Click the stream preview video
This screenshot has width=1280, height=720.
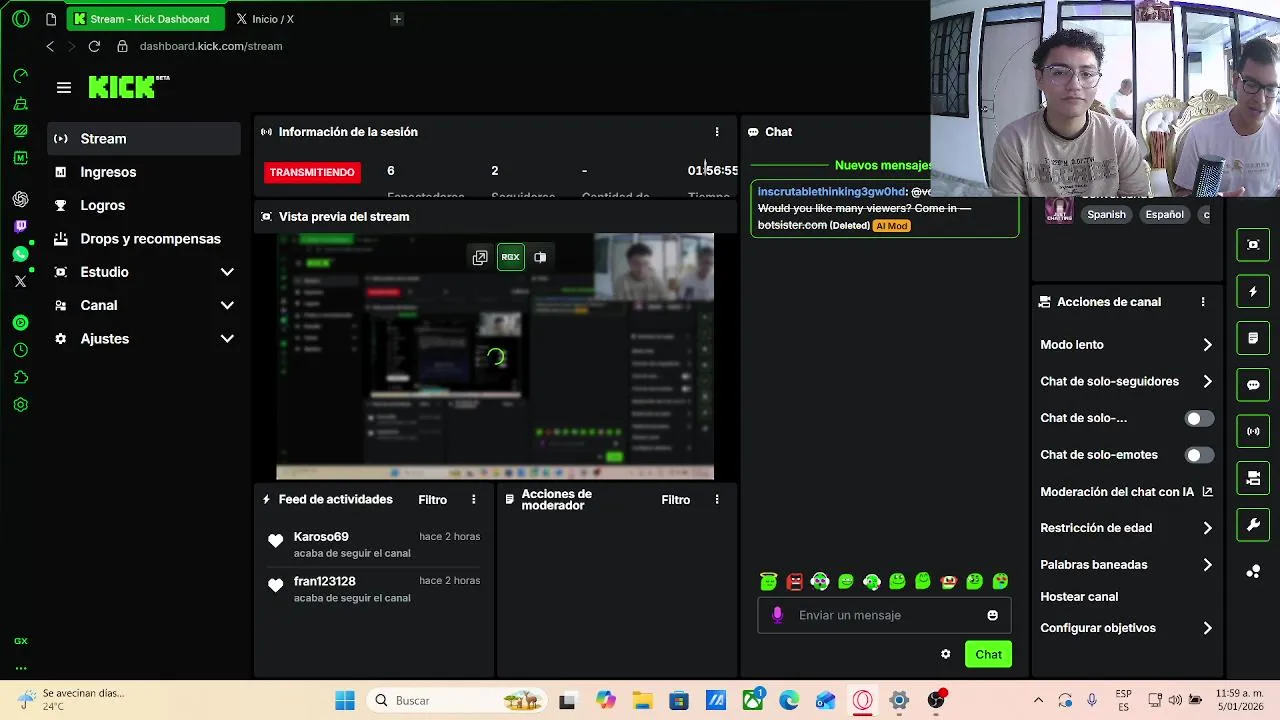click(495, 357)
